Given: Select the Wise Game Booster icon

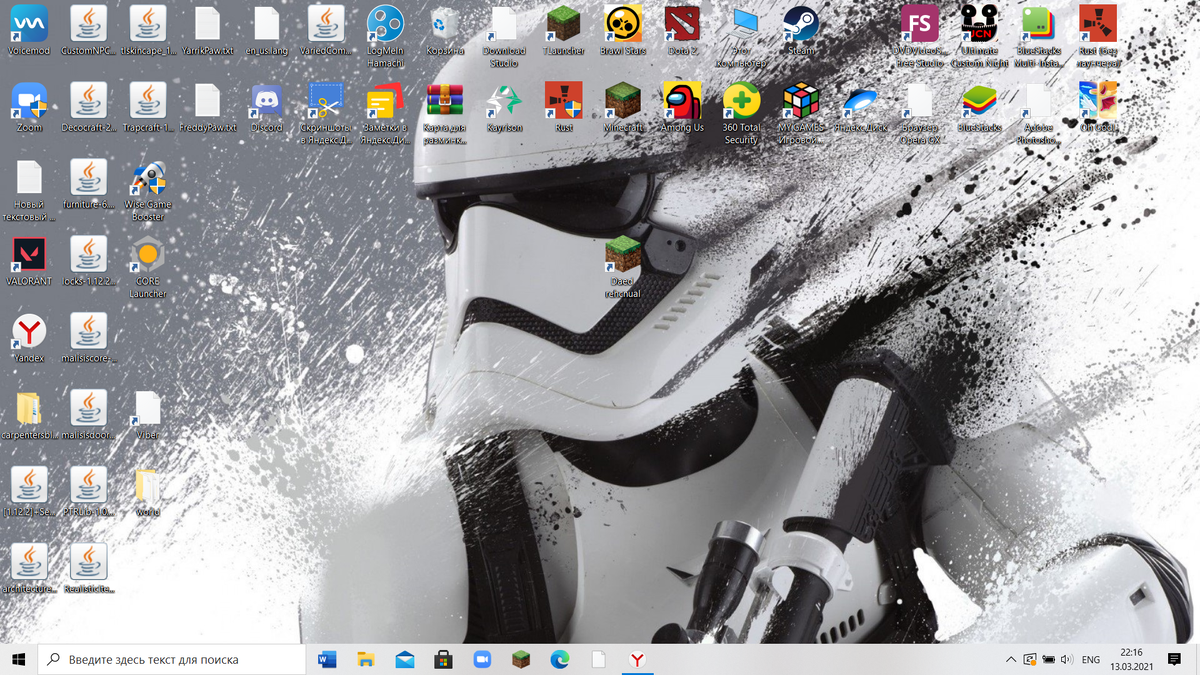Looking at the screenshot, I should point(148,190).
